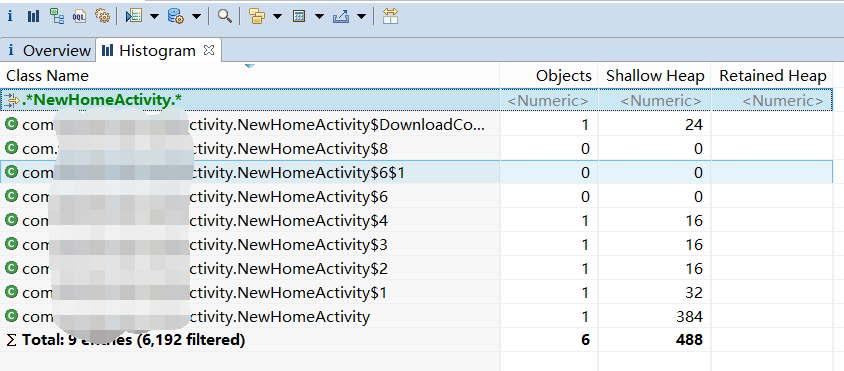Open the Histogram toolbar icon

coord(33,16)
